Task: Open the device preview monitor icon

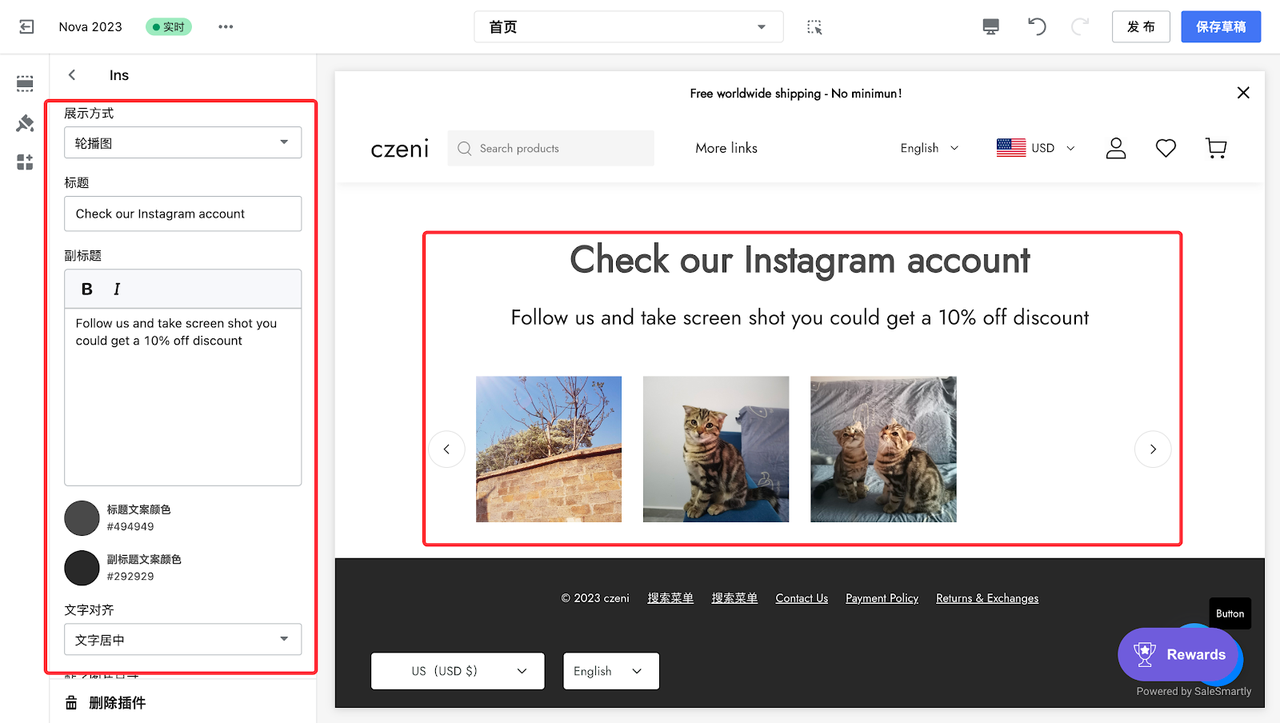Action: point(990,27)
